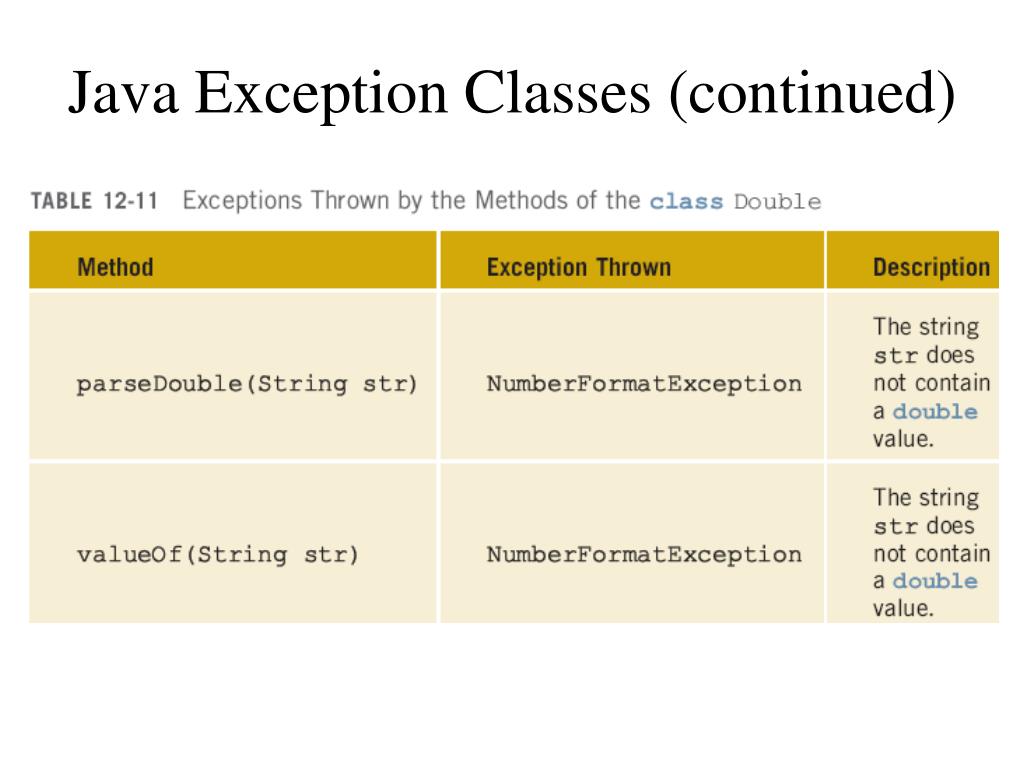The height and width of the screenshot is (768, 1024).
Task: Select the TABLE 12-11 caption label
Action: [x=94, y=200]
